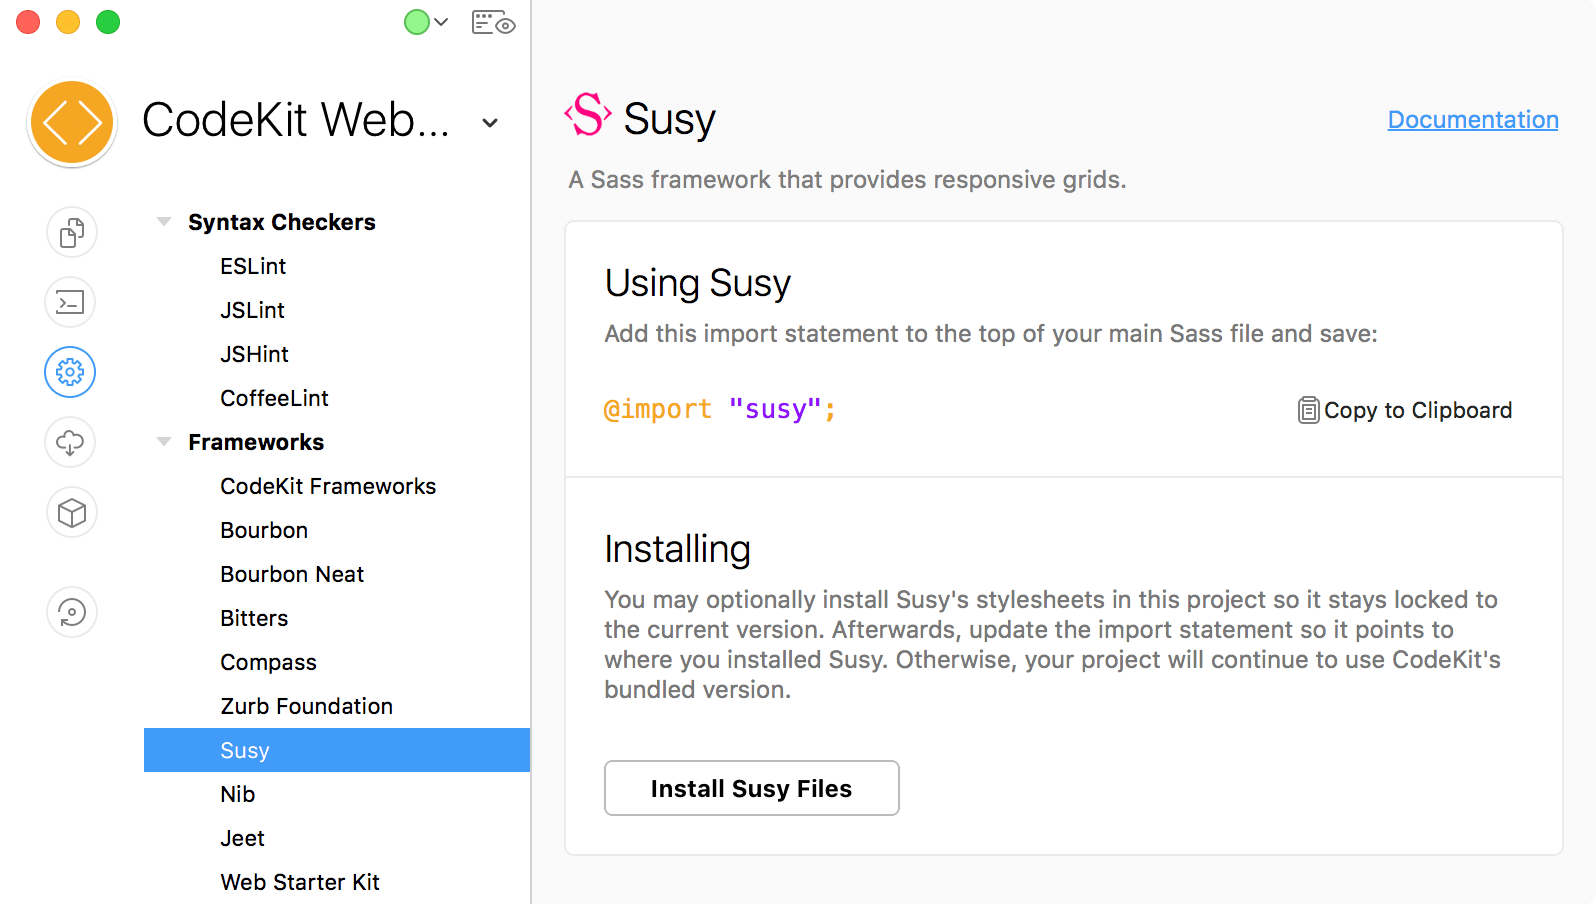Select the Settings gear icon in sidebar

point(70,372)
